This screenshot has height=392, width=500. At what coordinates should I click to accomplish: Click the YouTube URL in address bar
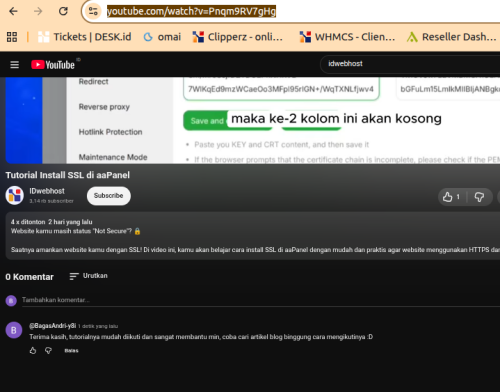click(191, 11)
